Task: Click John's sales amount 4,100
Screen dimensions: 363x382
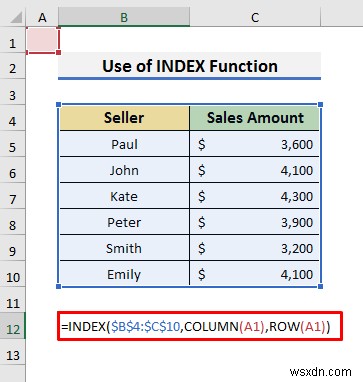Action: coord(255,170)
